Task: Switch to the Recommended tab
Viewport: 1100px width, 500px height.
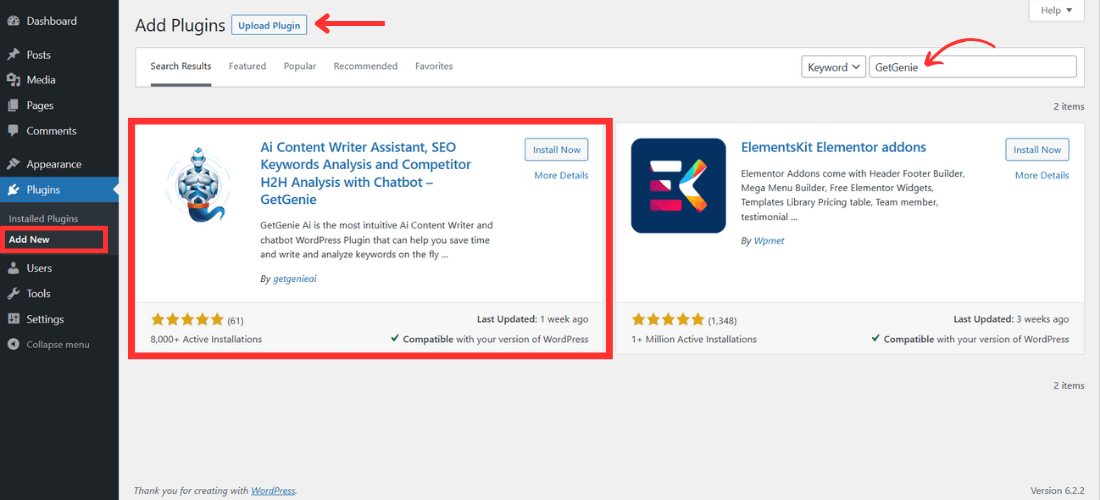Action: click(365, 66)
